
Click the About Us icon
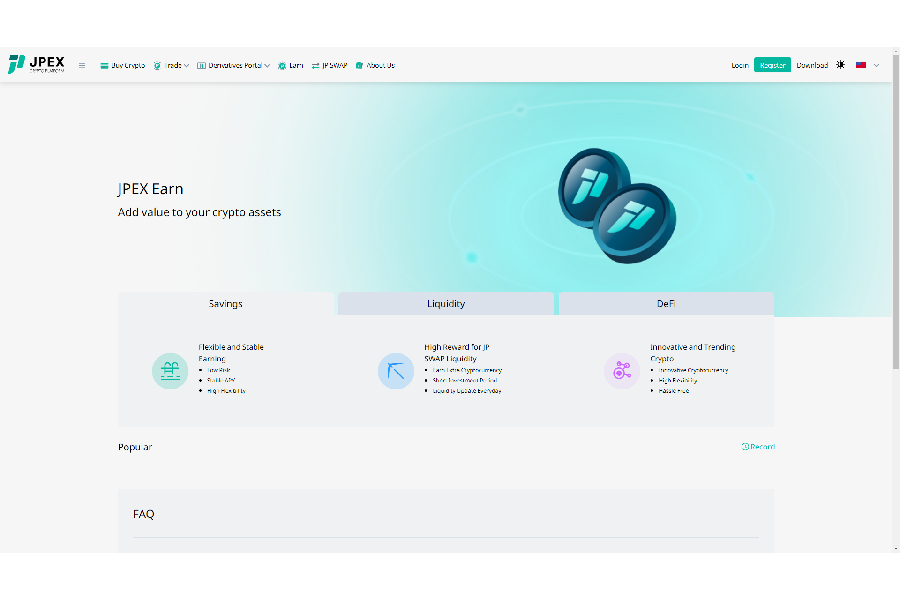359,65
